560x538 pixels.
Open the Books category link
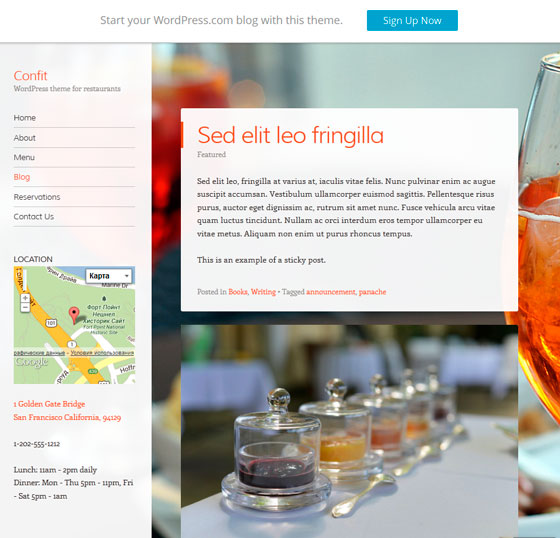click(238, 292)
